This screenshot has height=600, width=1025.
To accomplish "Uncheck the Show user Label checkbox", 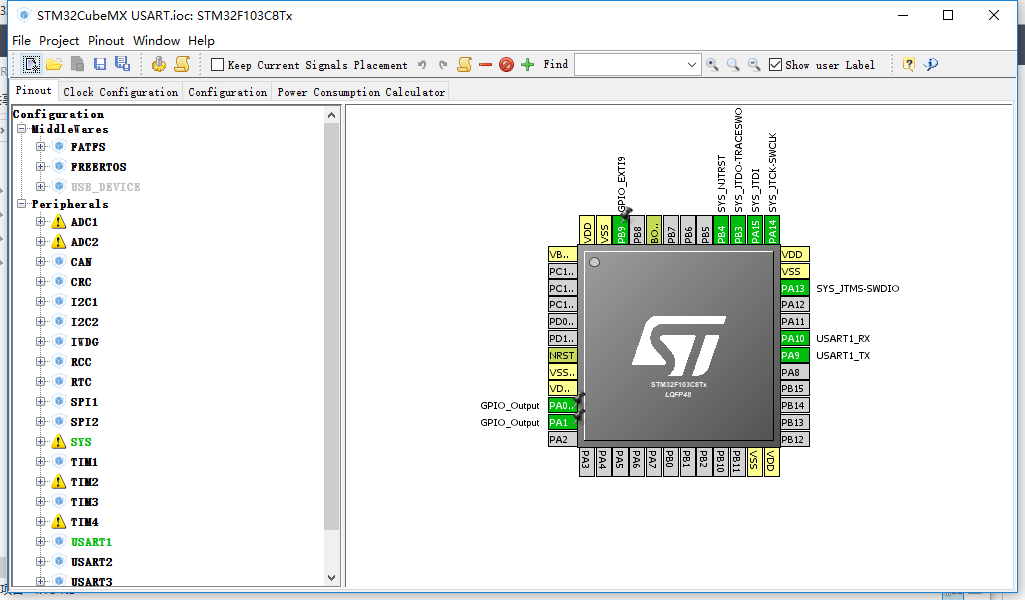I will pyautogui.click(x=775, y=65).
